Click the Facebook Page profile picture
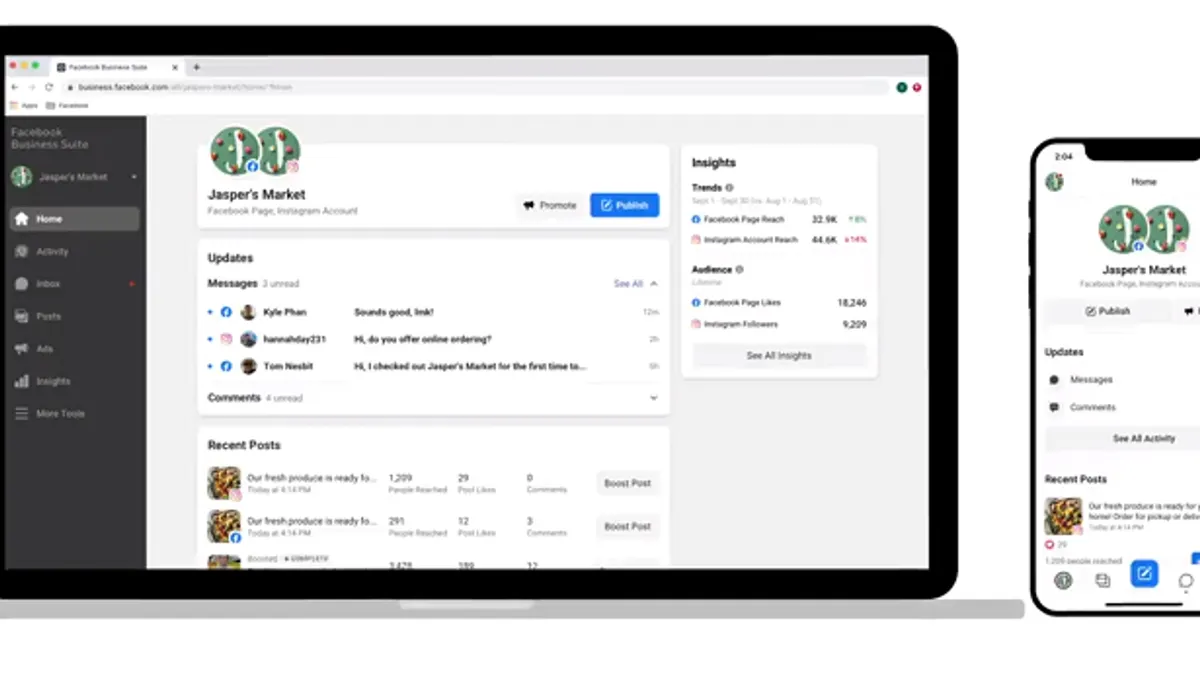Screen dimensions: 1200x675 234,150
